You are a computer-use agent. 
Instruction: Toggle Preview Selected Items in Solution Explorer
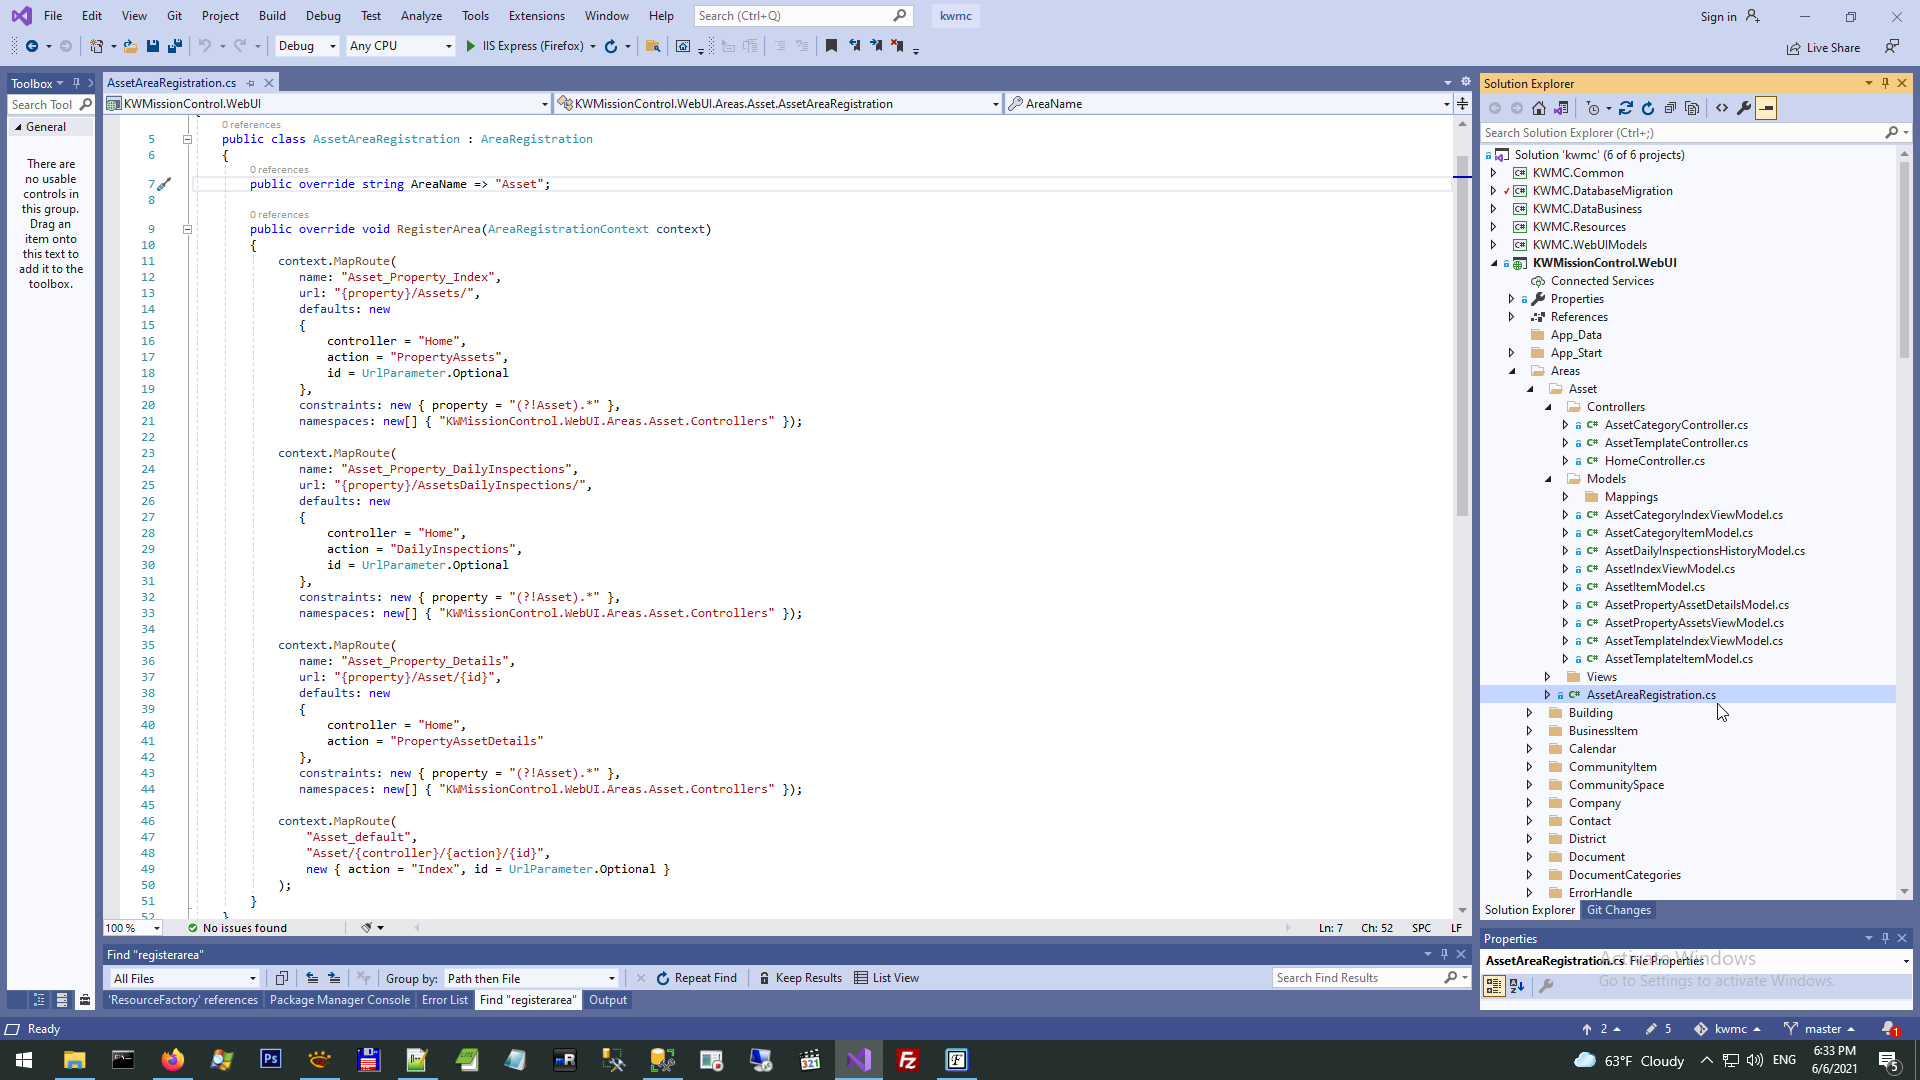1766,108
